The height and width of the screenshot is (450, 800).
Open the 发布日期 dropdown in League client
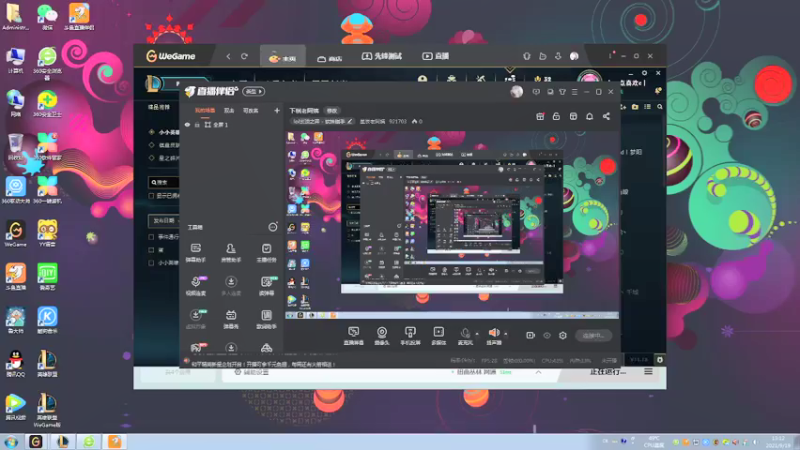click(x=163, y=220)
